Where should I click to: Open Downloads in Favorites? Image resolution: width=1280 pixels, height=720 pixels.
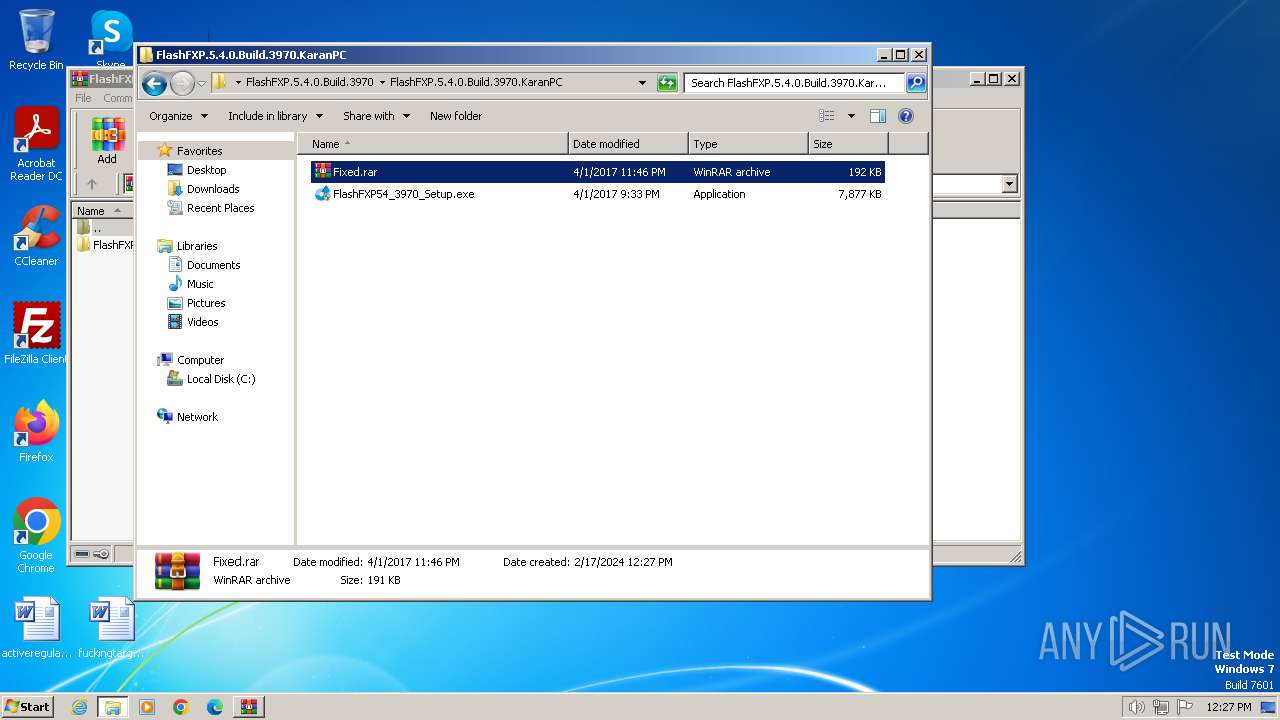point(213,189)
